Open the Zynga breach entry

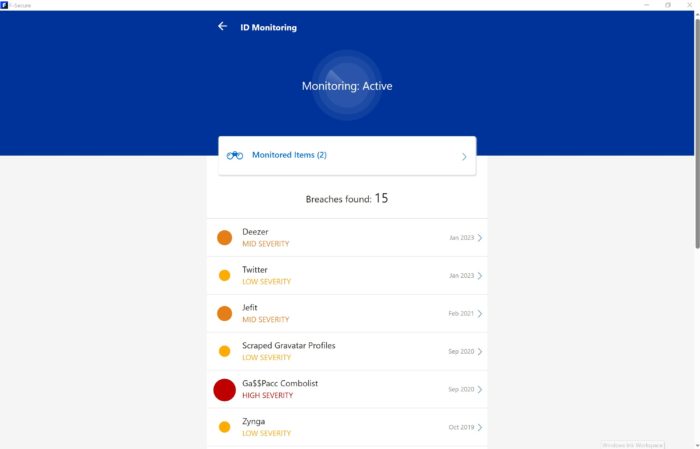point(347,427)
